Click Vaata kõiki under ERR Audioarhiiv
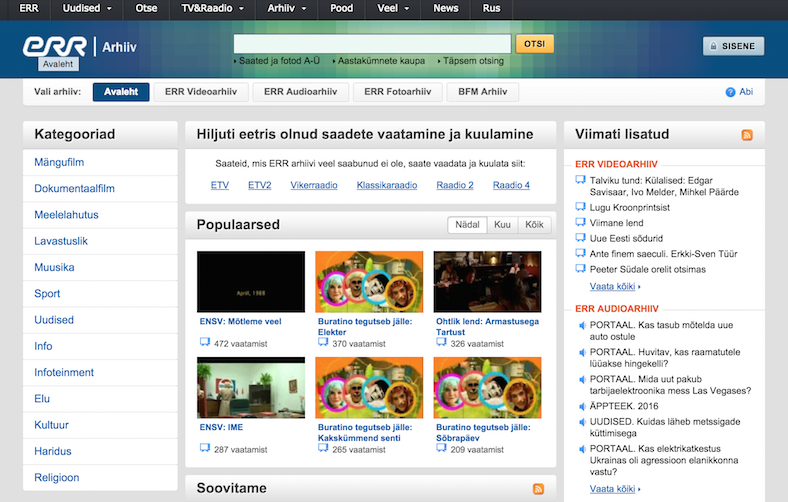Screen dimensions: 788x502 [615, 489]
